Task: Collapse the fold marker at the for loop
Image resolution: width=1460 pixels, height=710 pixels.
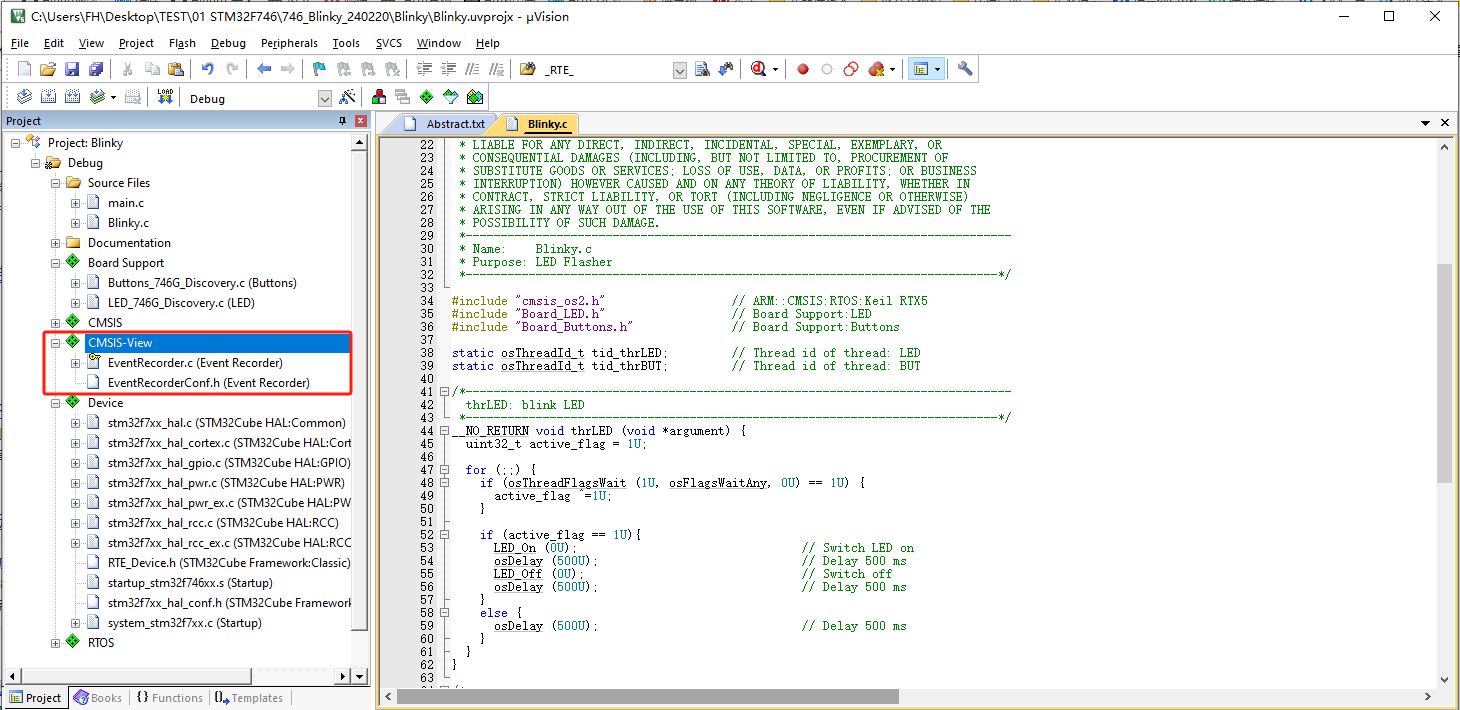Action: pyautogui.click(x=444, y=470)
